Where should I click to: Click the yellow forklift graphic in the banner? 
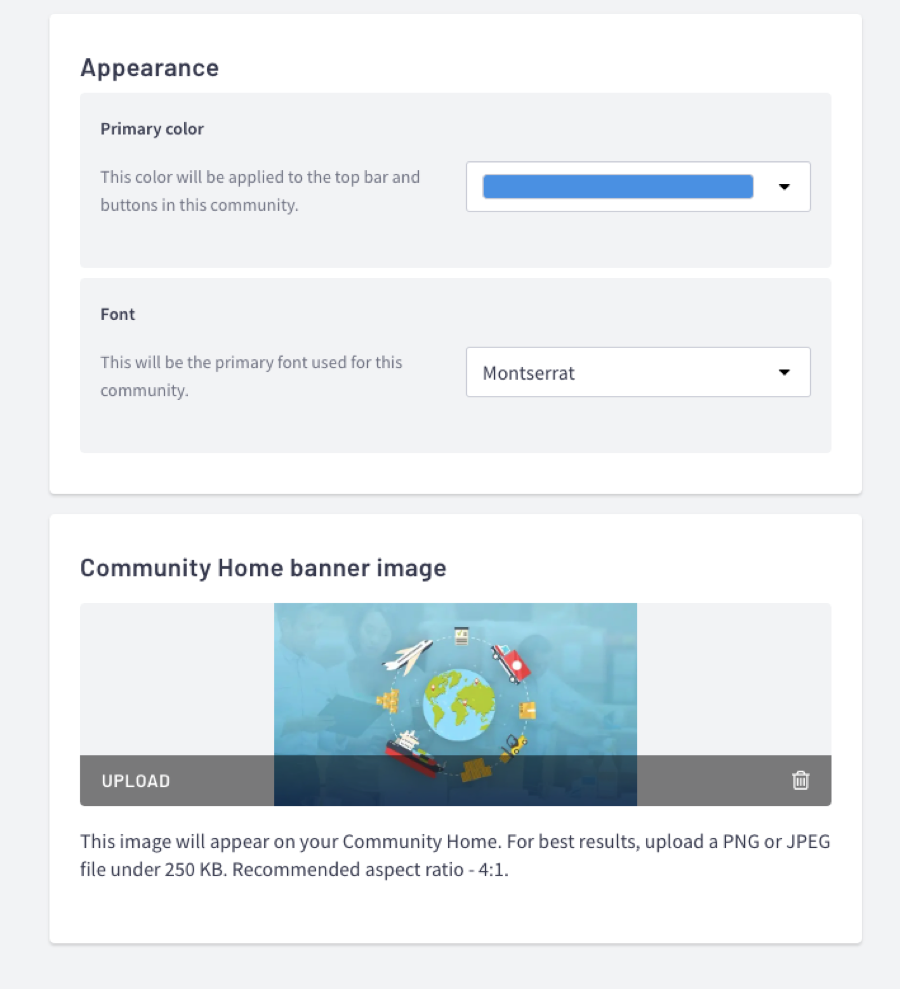click(x=514, y=745)
